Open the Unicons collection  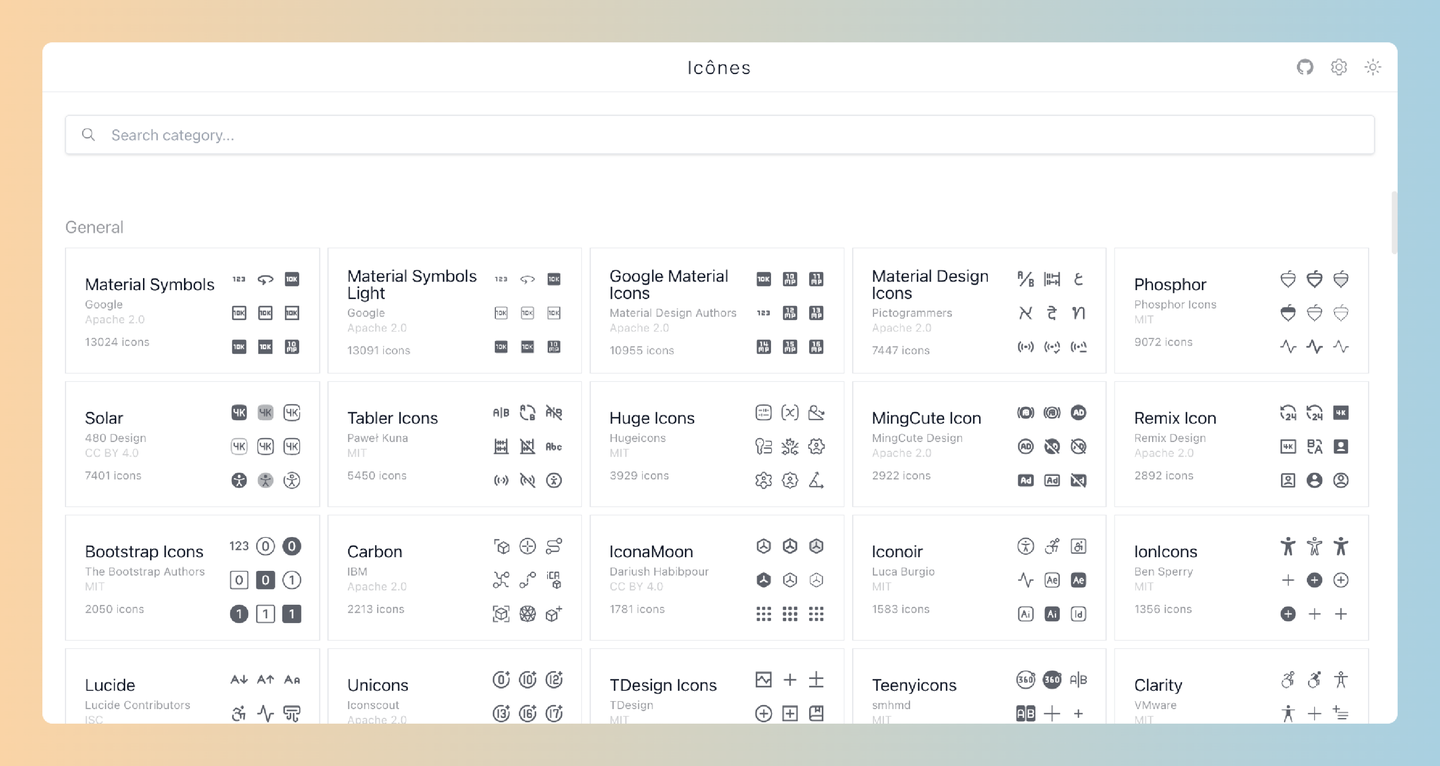click(454, 686)
